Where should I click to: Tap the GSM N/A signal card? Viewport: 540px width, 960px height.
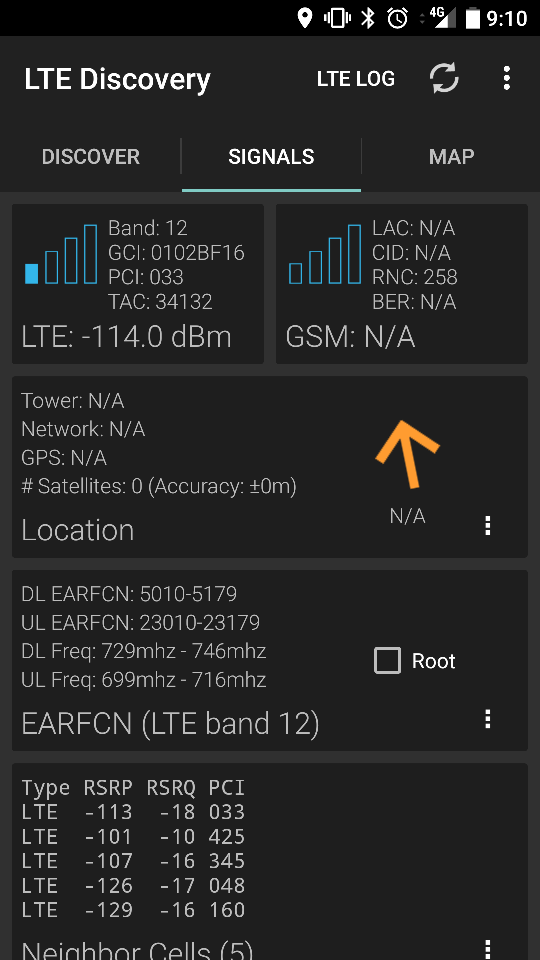click(x=402, y=283)
